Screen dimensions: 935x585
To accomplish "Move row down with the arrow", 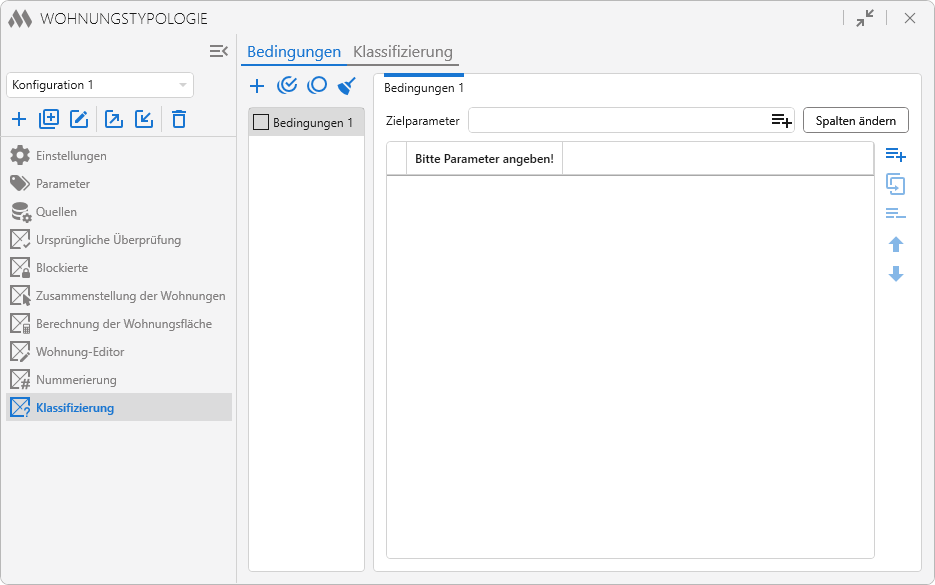I will point(896,274).
